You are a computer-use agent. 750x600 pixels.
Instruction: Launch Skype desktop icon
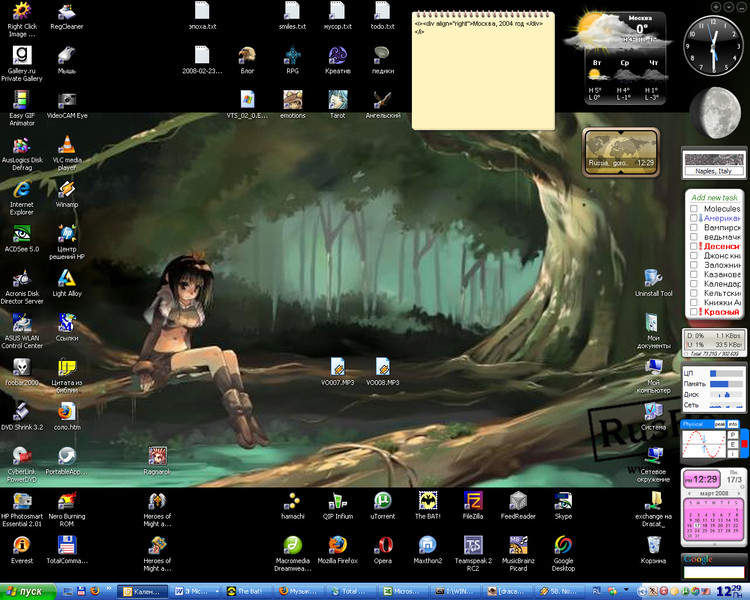click(563, 505)
